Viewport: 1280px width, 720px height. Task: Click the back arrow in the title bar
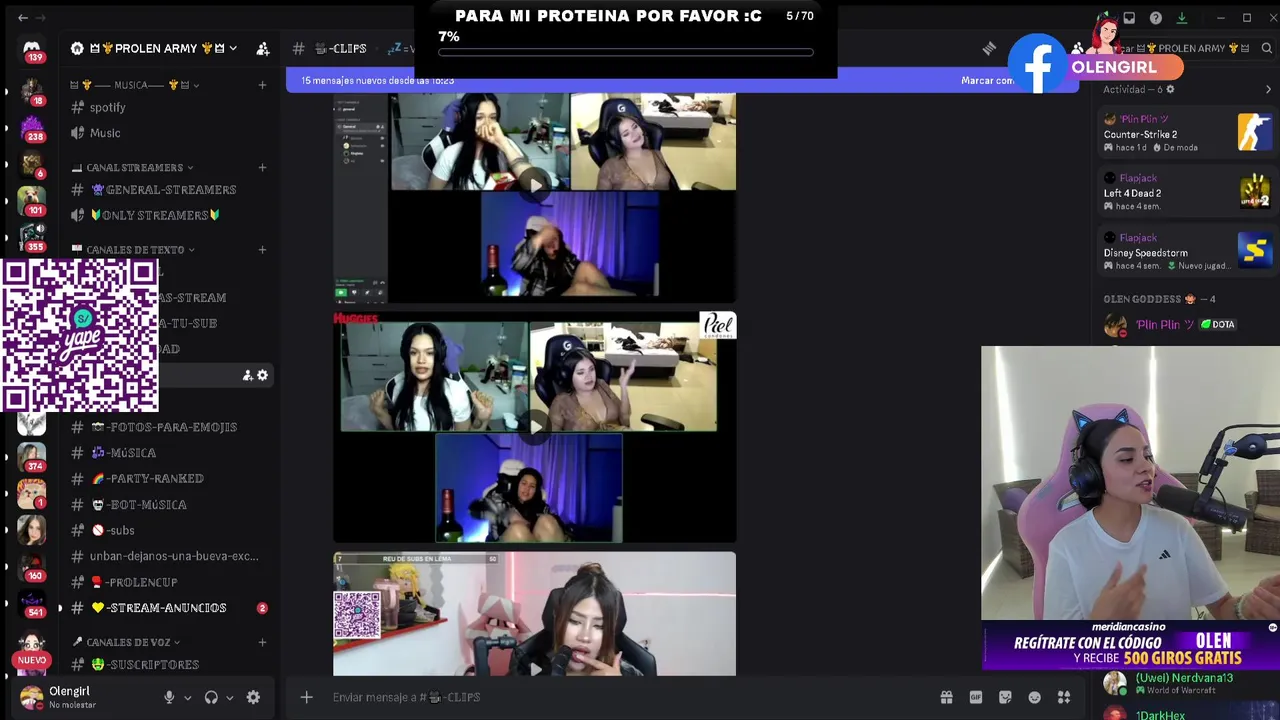pyautogui.click(x=23, y=18)
